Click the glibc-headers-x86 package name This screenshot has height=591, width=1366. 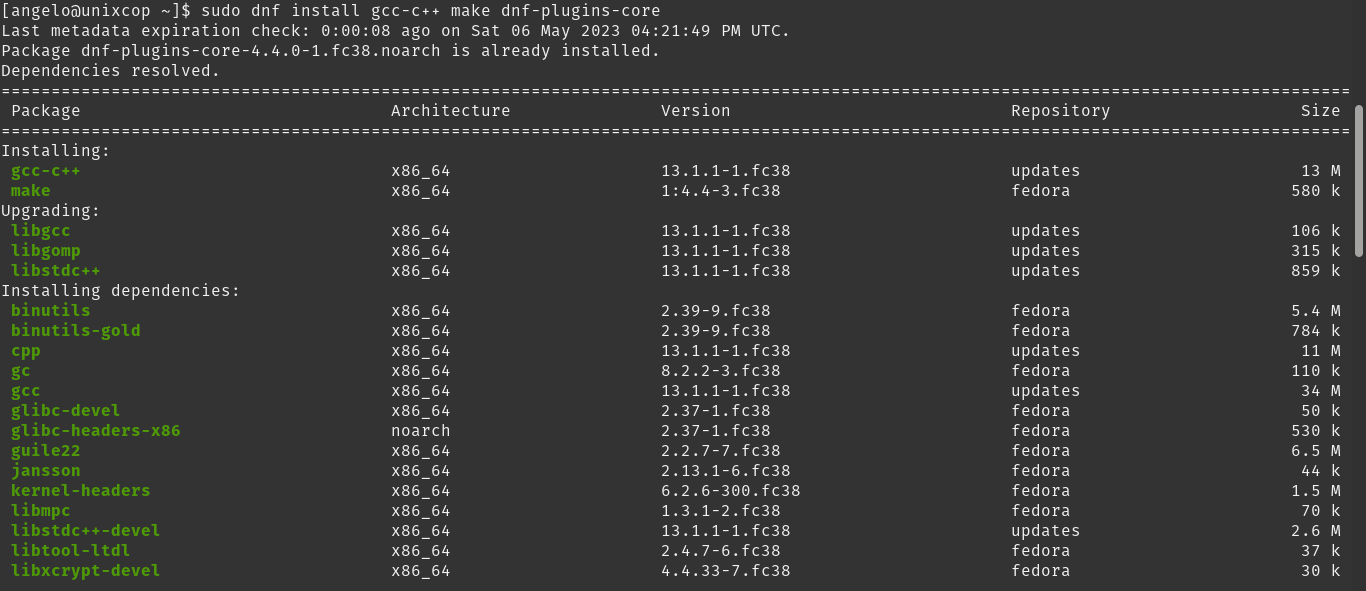[x=96, y=431]
